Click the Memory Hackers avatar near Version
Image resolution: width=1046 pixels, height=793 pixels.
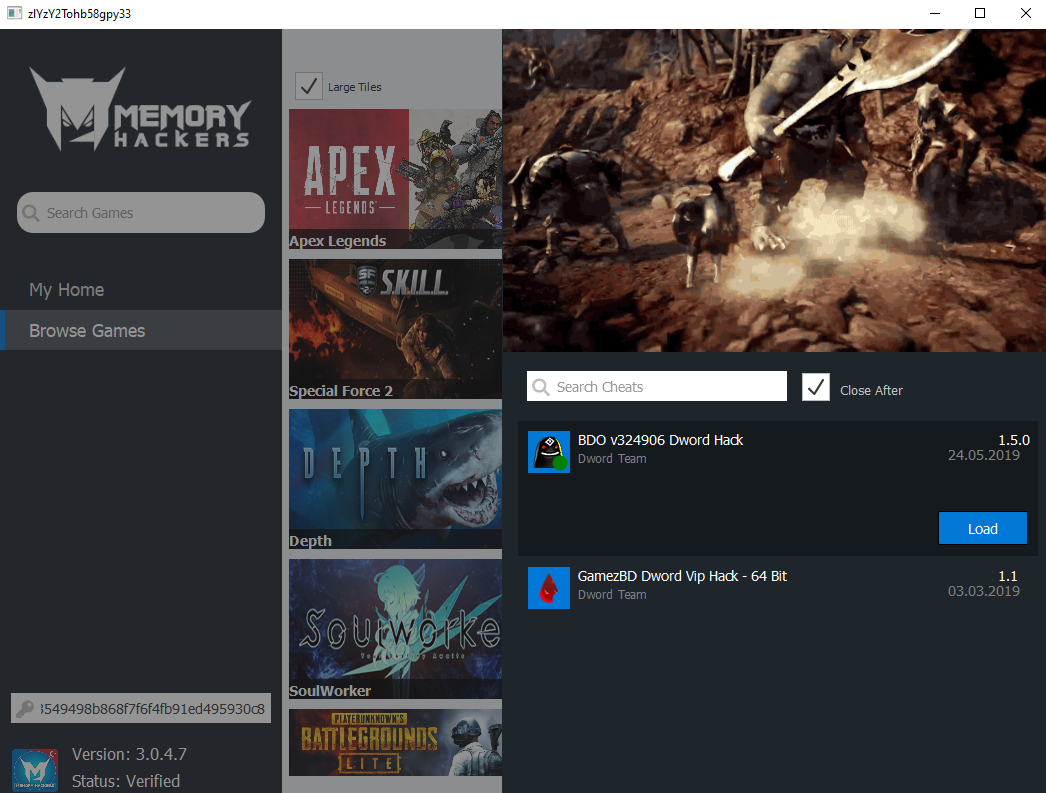coord(35,770)
